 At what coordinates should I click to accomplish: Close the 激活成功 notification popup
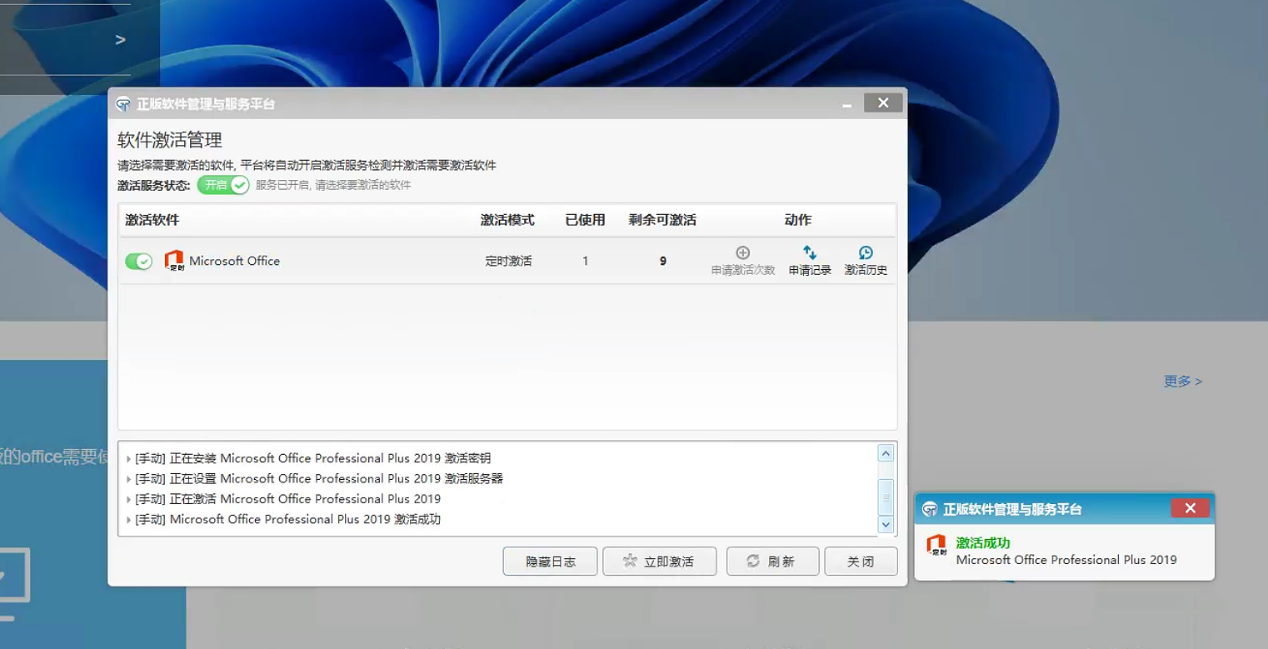point(1190,508)
